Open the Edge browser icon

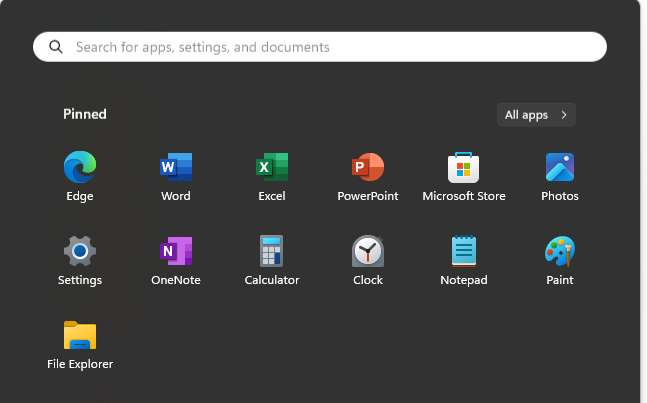(80, 167)
